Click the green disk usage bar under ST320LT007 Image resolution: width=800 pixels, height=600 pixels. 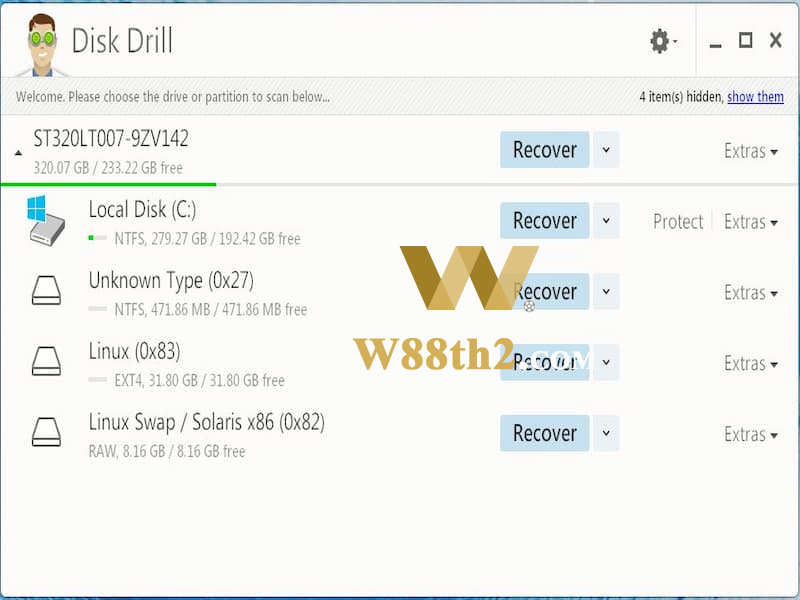(108, 184)
